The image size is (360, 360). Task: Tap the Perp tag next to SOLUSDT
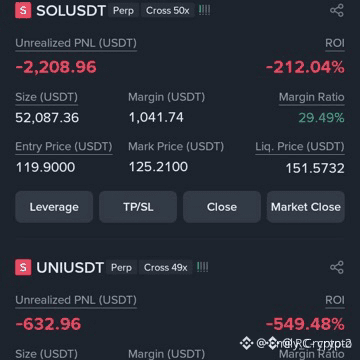[x=123, y=11]
